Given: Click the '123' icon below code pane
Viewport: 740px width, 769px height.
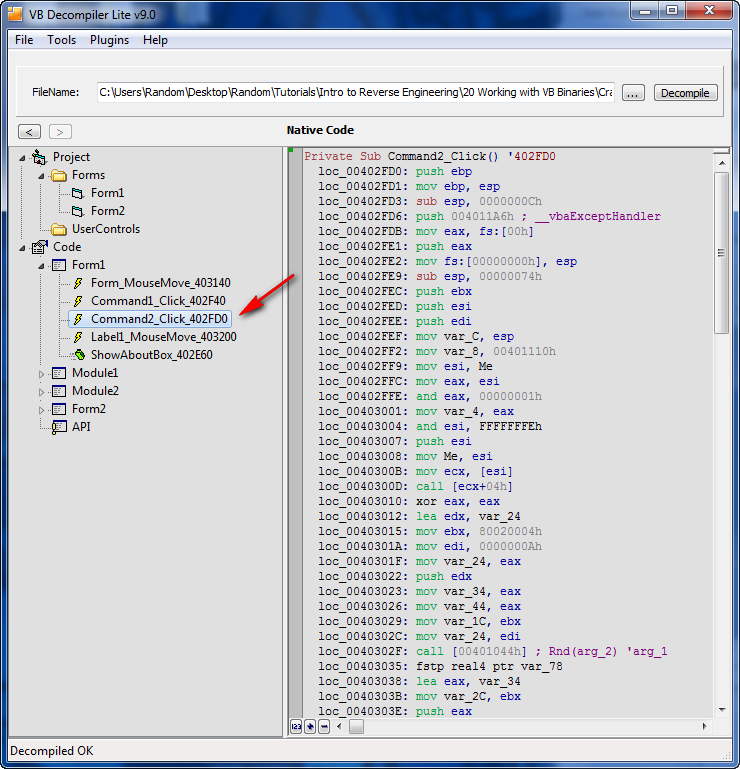Looking at the screenshot, I should (296, 726).
